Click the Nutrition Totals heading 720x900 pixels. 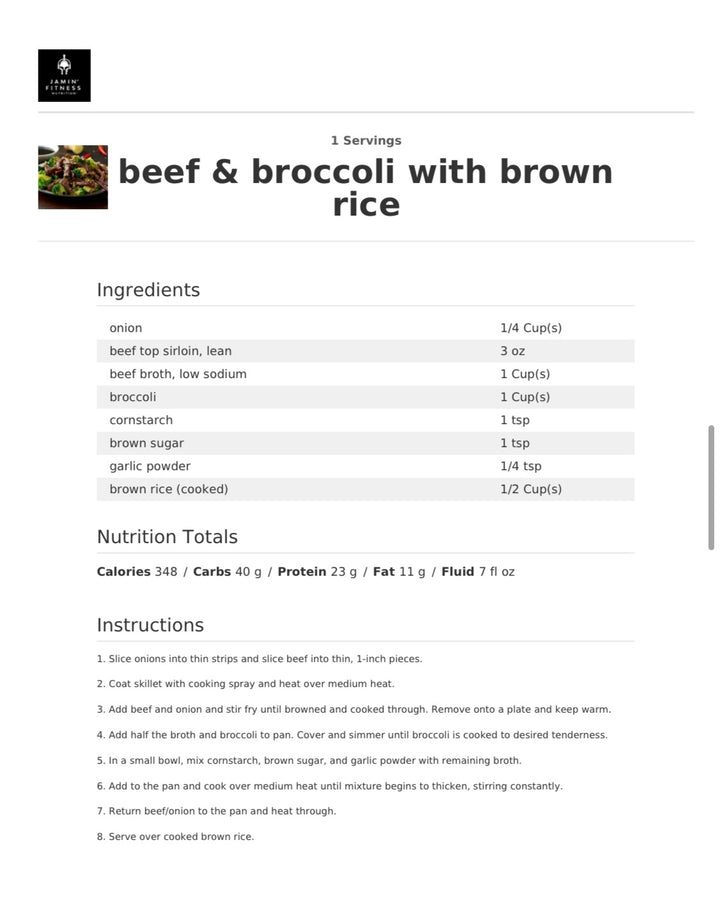pos(167,537)
